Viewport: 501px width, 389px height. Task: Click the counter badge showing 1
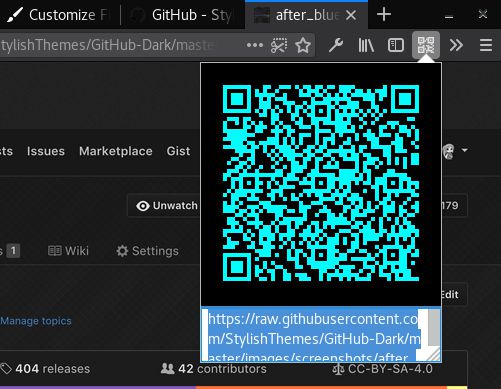coord(13,251)
